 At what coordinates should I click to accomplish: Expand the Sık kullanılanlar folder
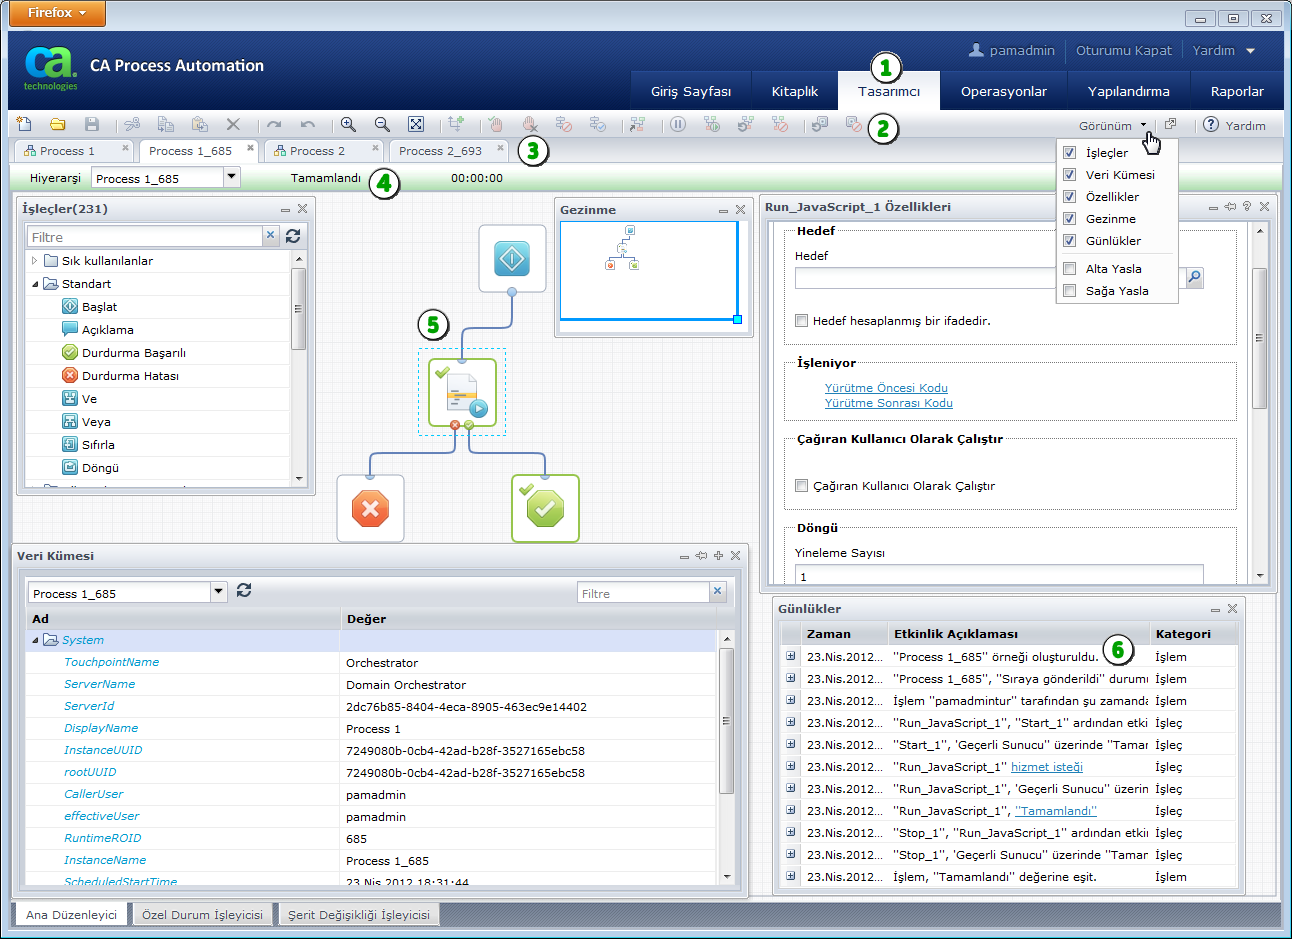point(35,261)
